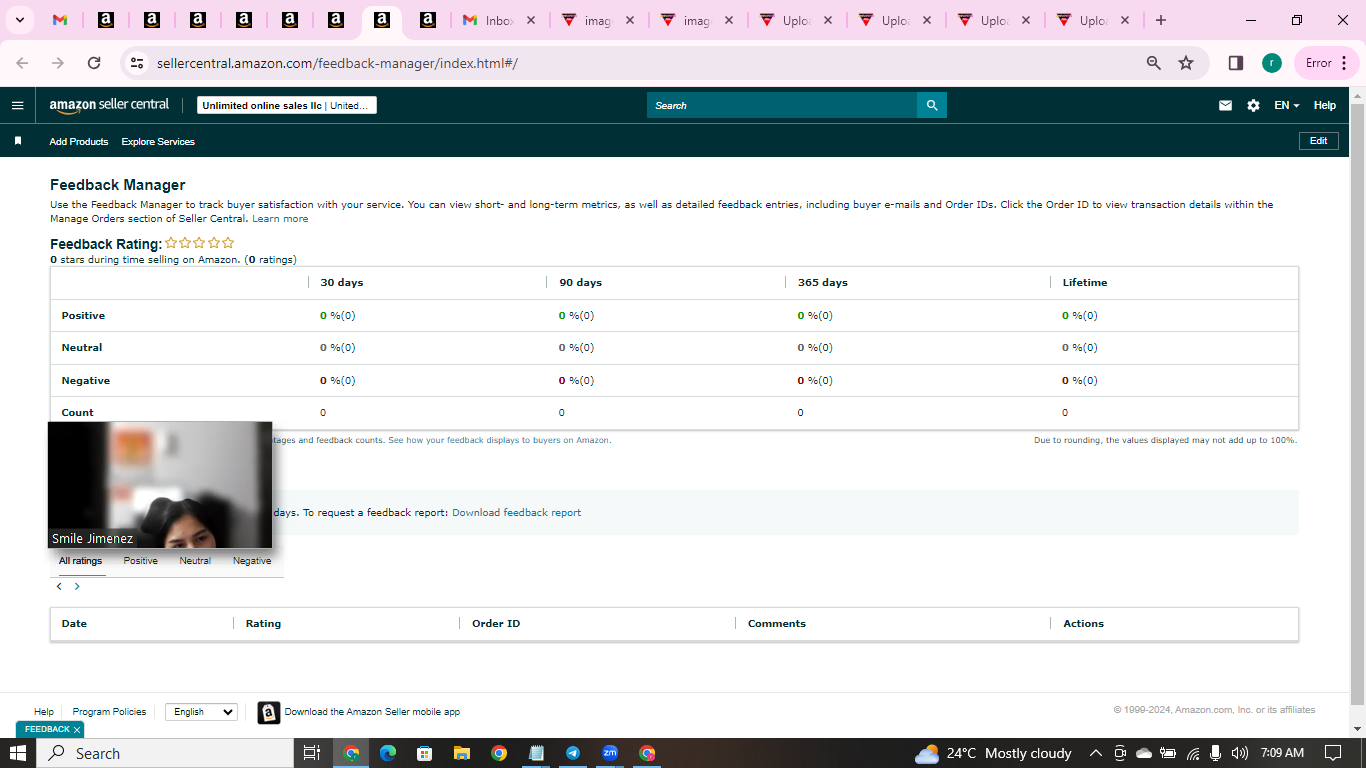Image resolution: width=1366 pixels, height=768 pixels.
Task: Open the EN language dropdown
Action: tap(1286, 105)
